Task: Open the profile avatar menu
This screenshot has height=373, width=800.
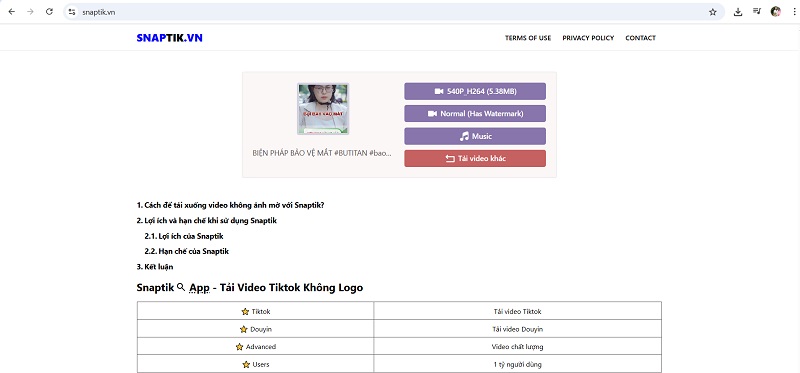Action: (x=776, y=12)
